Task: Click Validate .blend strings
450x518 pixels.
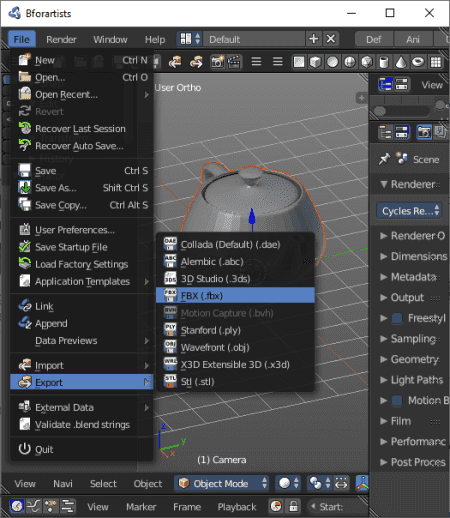Action: point(82,425)
